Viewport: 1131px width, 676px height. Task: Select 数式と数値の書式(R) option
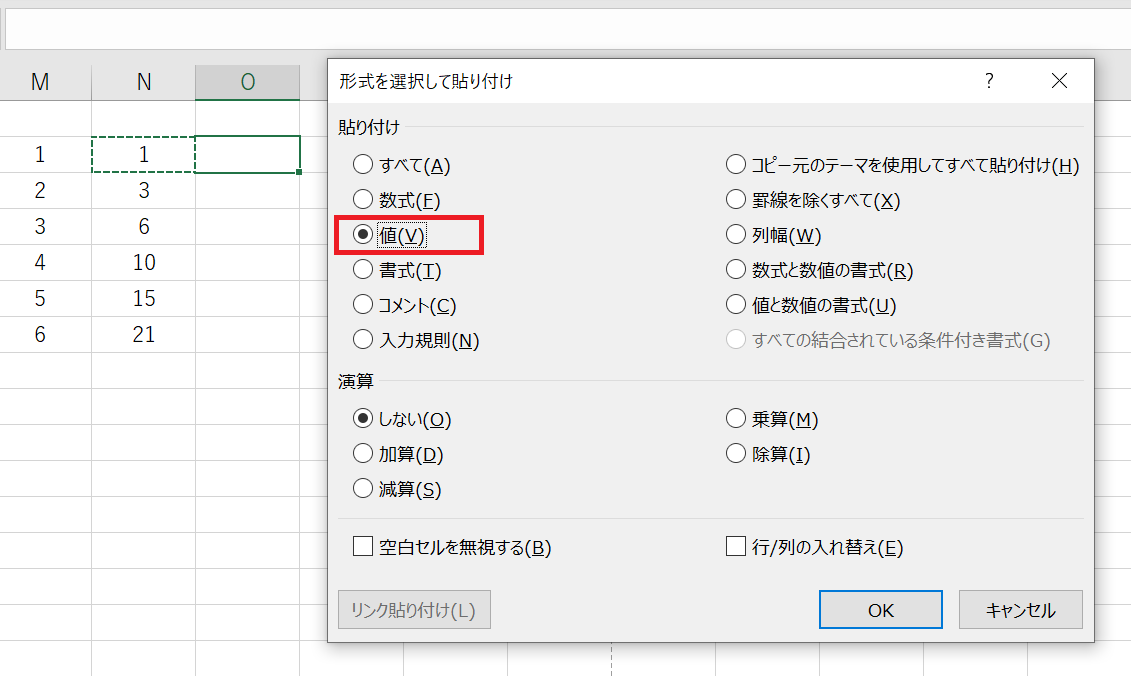pos(736,270)
